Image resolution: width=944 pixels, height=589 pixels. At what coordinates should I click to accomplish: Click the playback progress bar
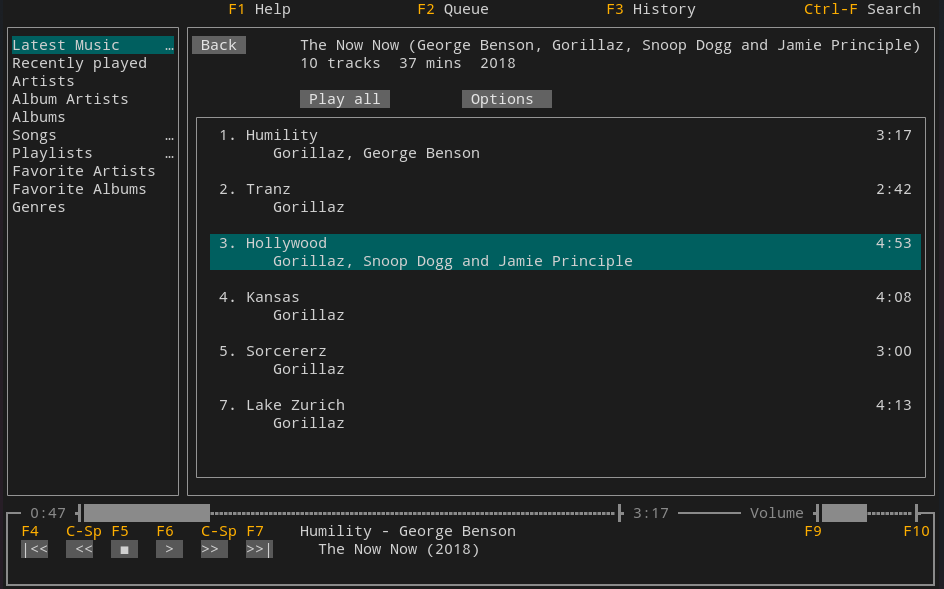point(349,513)
